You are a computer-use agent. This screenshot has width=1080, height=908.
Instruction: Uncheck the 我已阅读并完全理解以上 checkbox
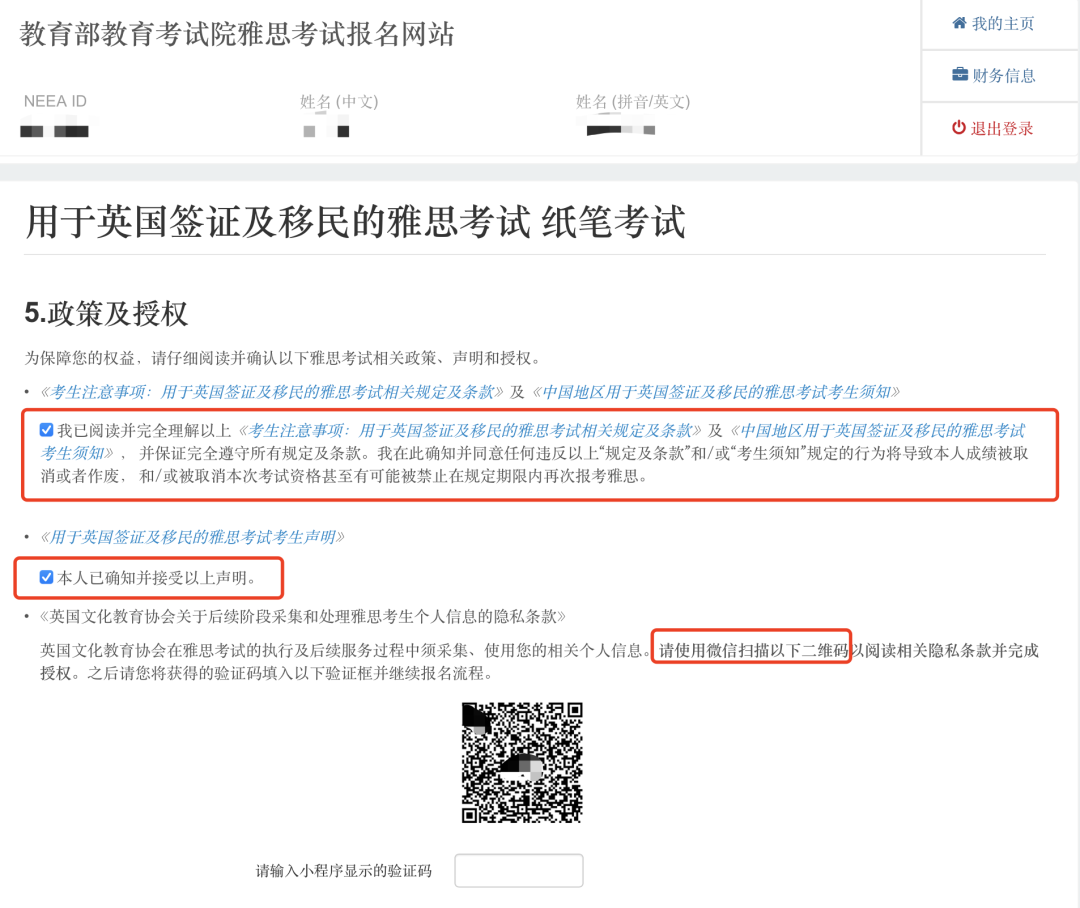46,430
